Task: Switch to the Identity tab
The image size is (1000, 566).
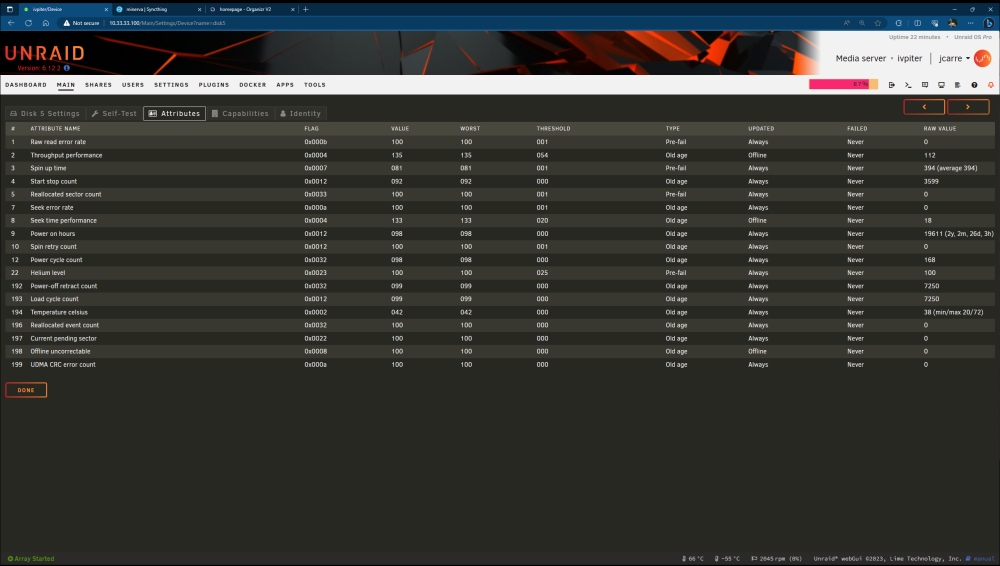Action: click(x=300, y=114)
